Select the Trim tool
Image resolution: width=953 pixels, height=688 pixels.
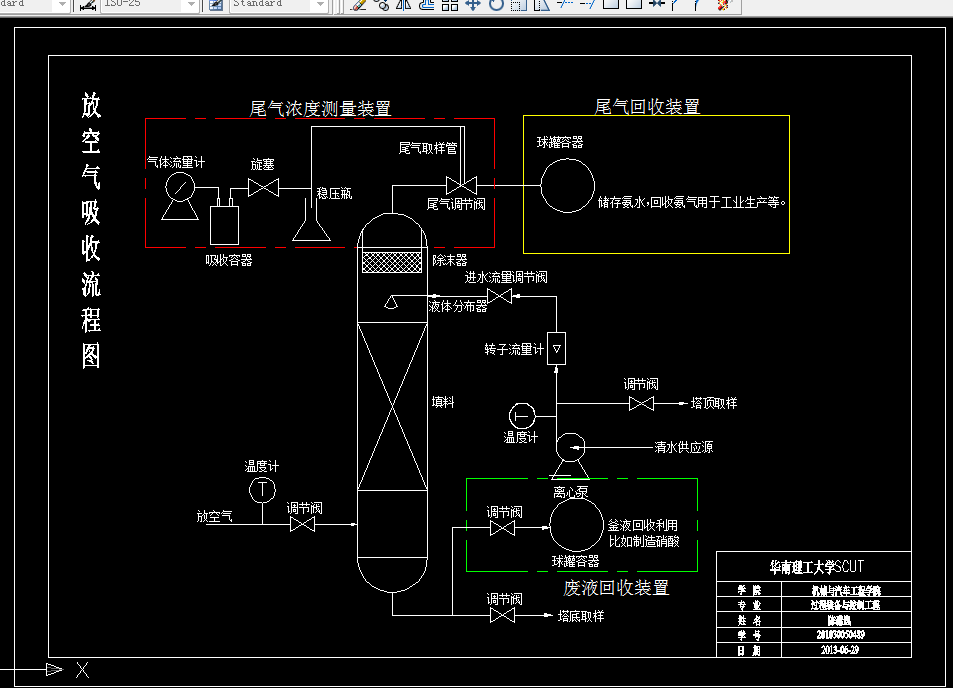pos(564,6)
